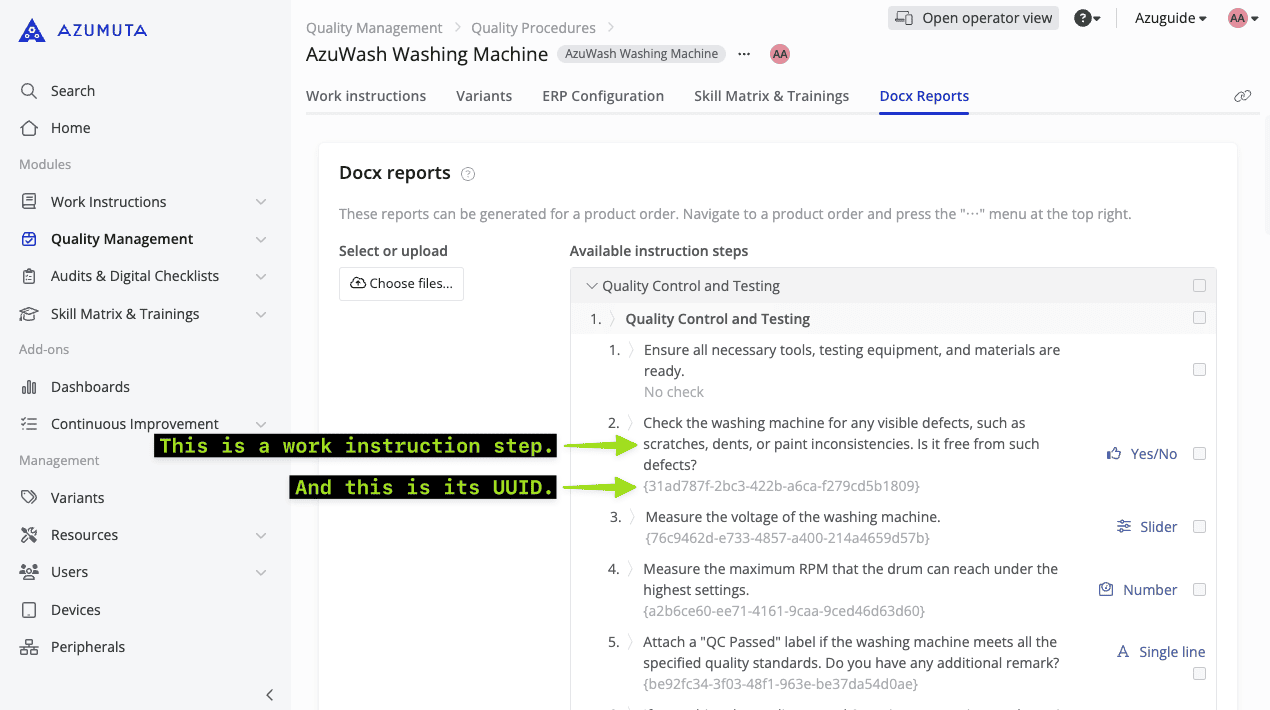Open the Dashboards module
The image size is (1270, 710).
coord(89,386)
